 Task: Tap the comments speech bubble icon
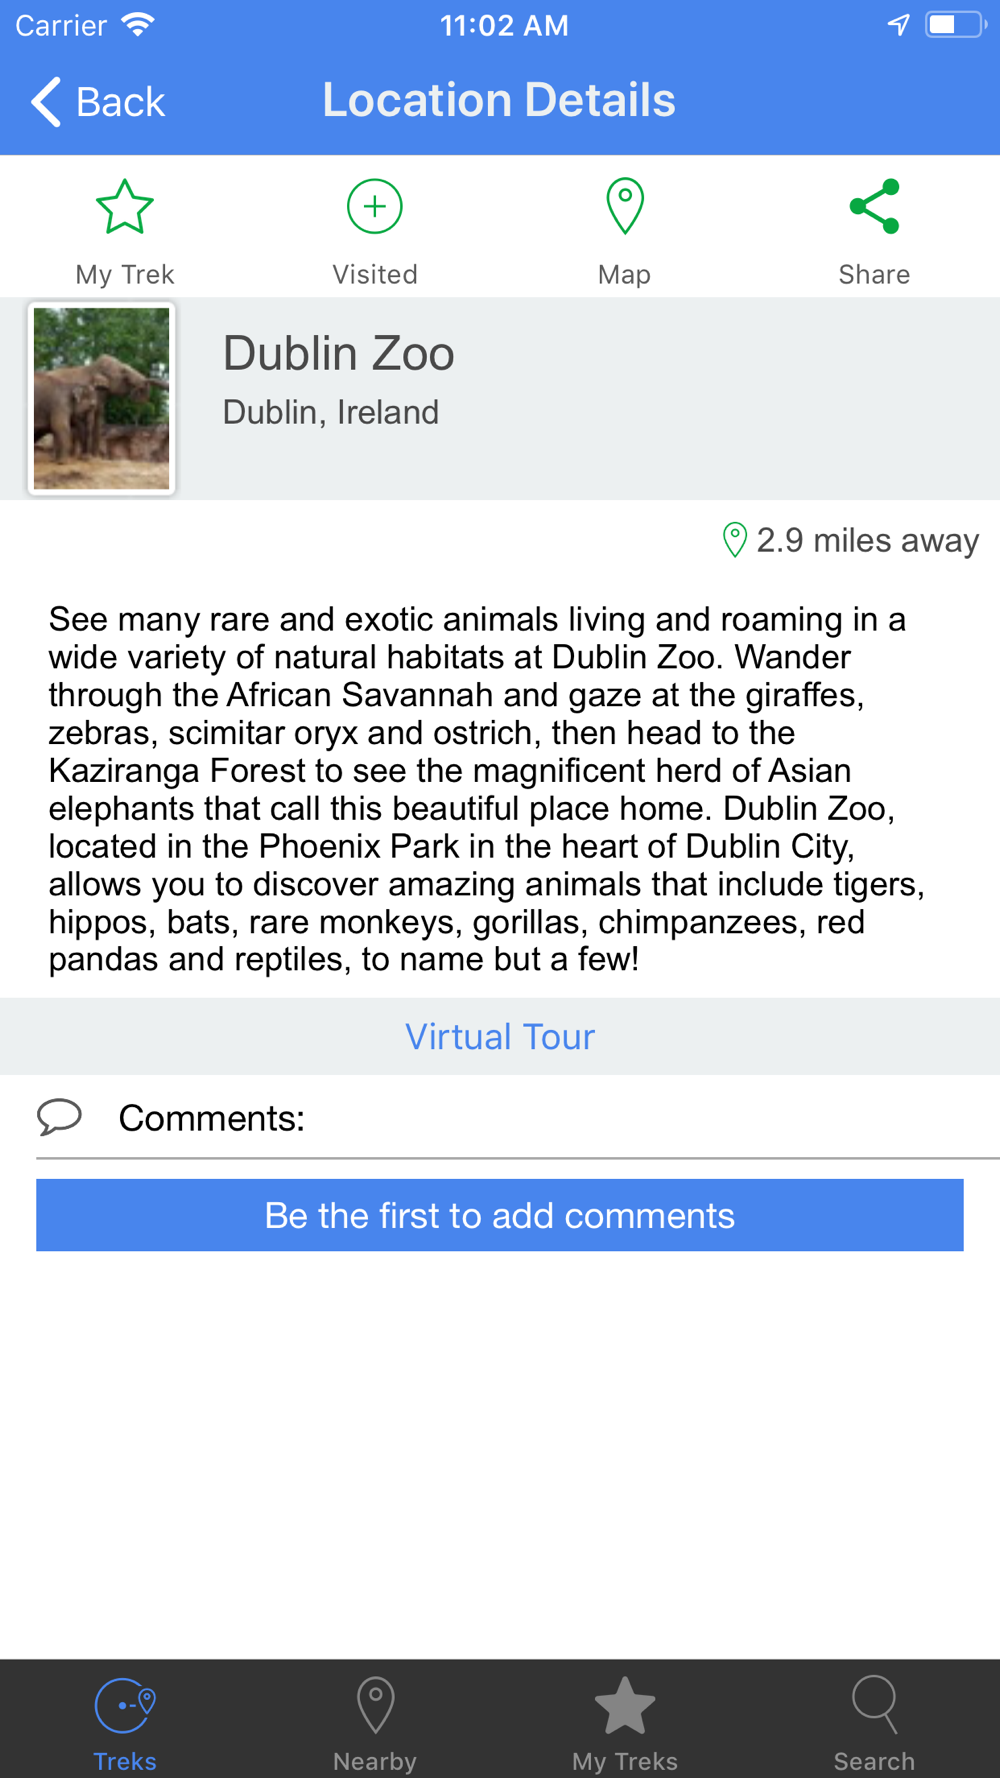[x=59, y=1117]
